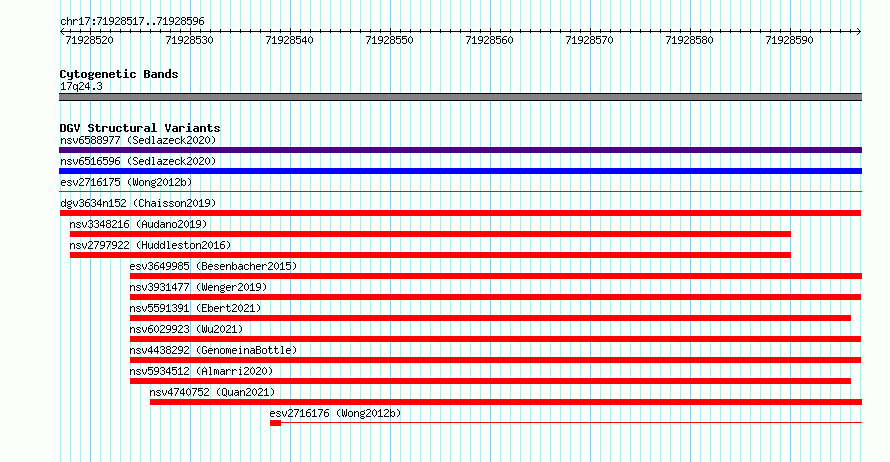Click the red esv3649985 Besenbacher2015 bar
The height and width of the screenshot is (462, 890).
coord(496,276)
